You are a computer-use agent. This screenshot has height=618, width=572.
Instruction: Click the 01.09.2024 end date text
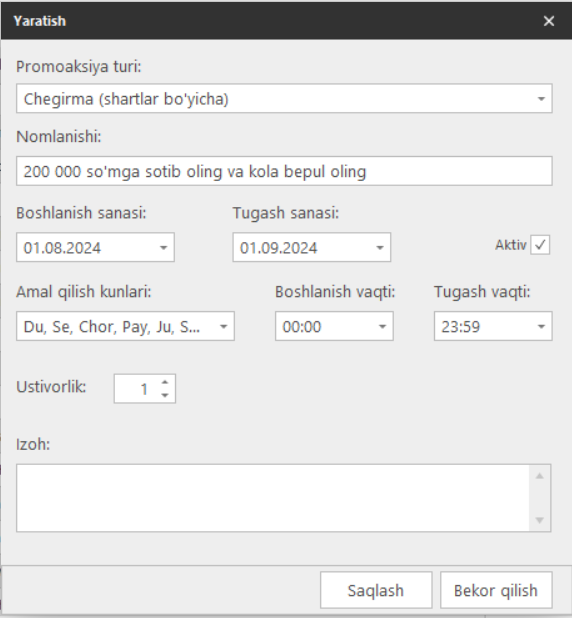coord(279,248)
